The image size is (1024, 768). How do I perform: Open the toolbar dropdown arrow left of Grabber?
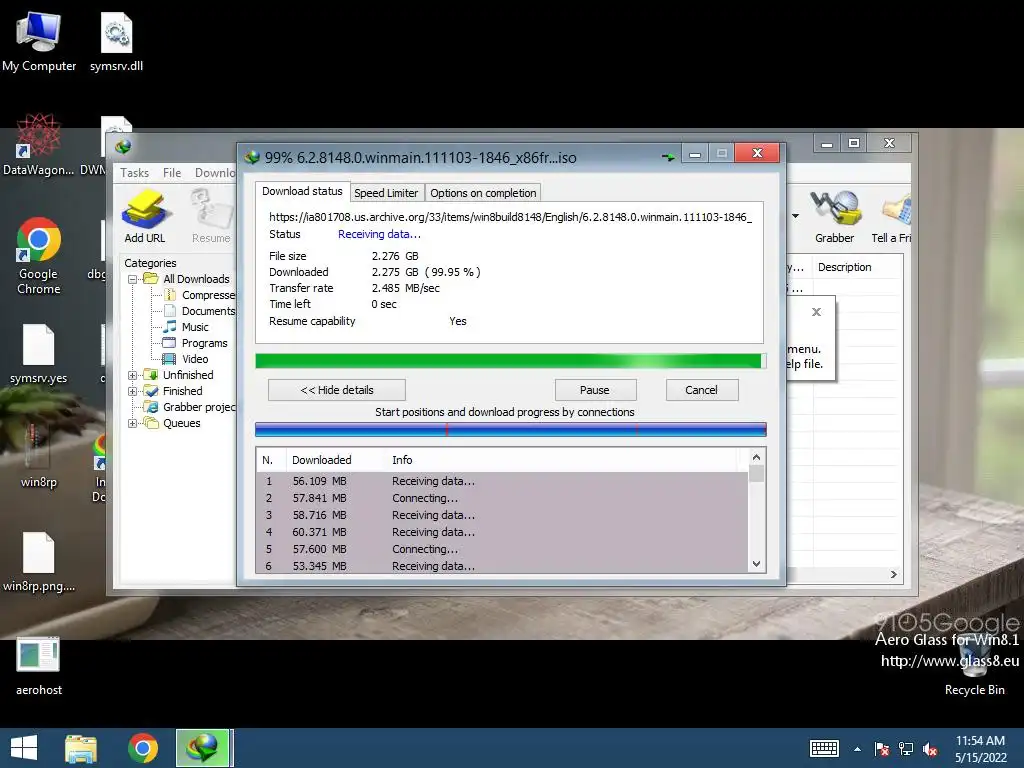[795, 216]
